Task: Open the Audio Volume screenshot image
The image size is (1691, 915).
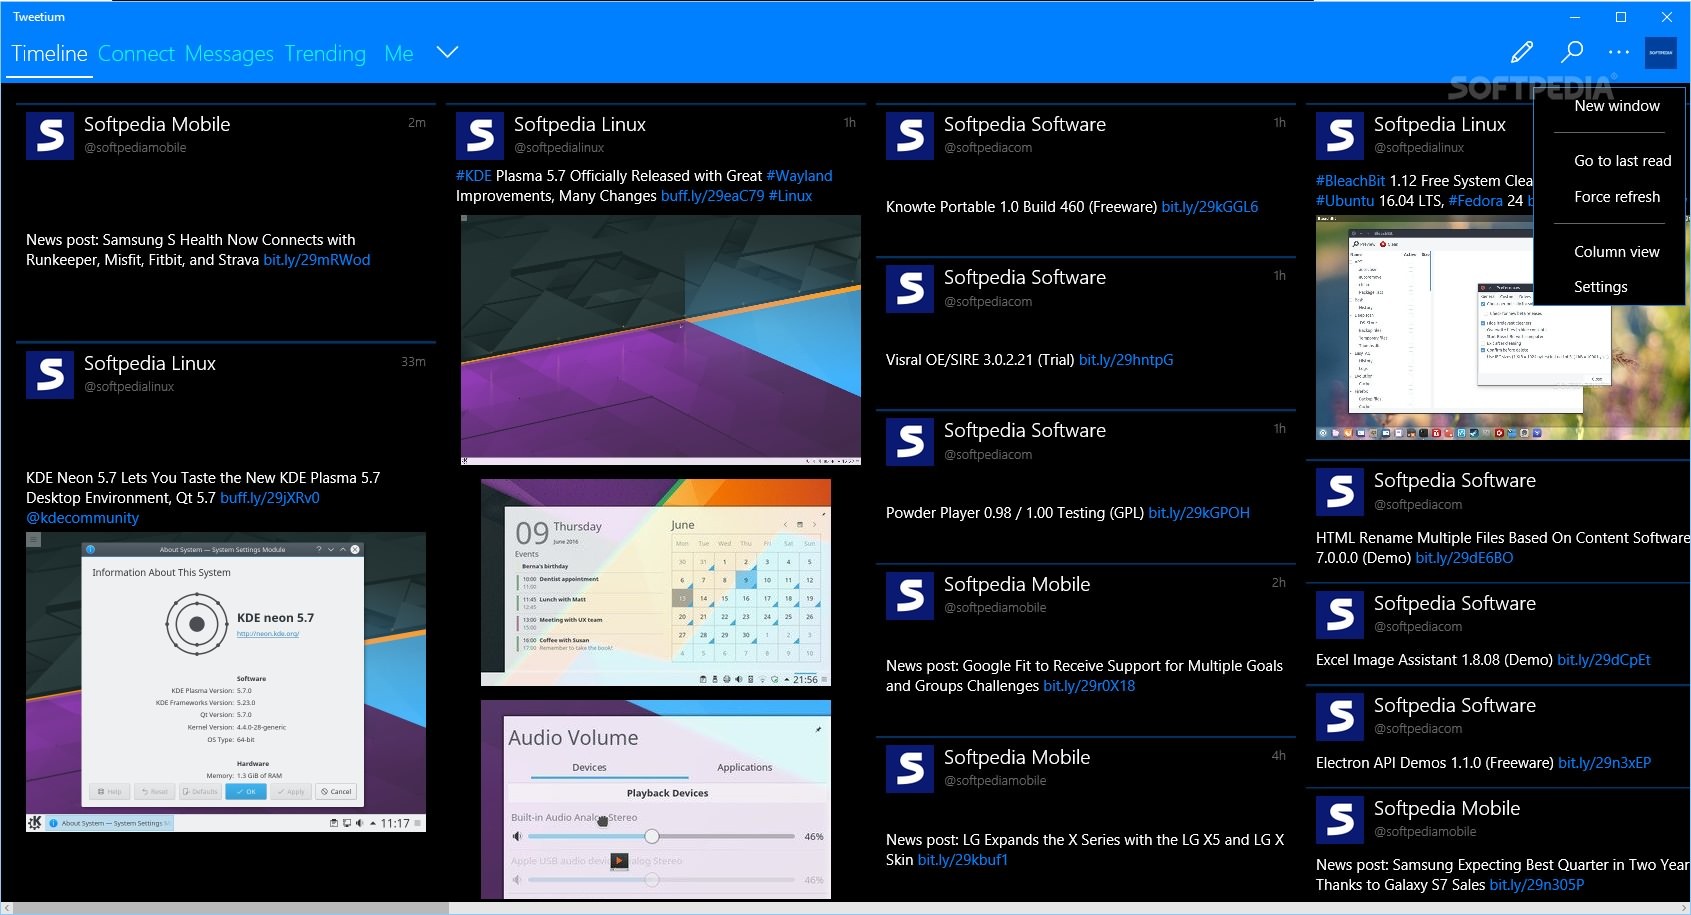Action: 656,799
